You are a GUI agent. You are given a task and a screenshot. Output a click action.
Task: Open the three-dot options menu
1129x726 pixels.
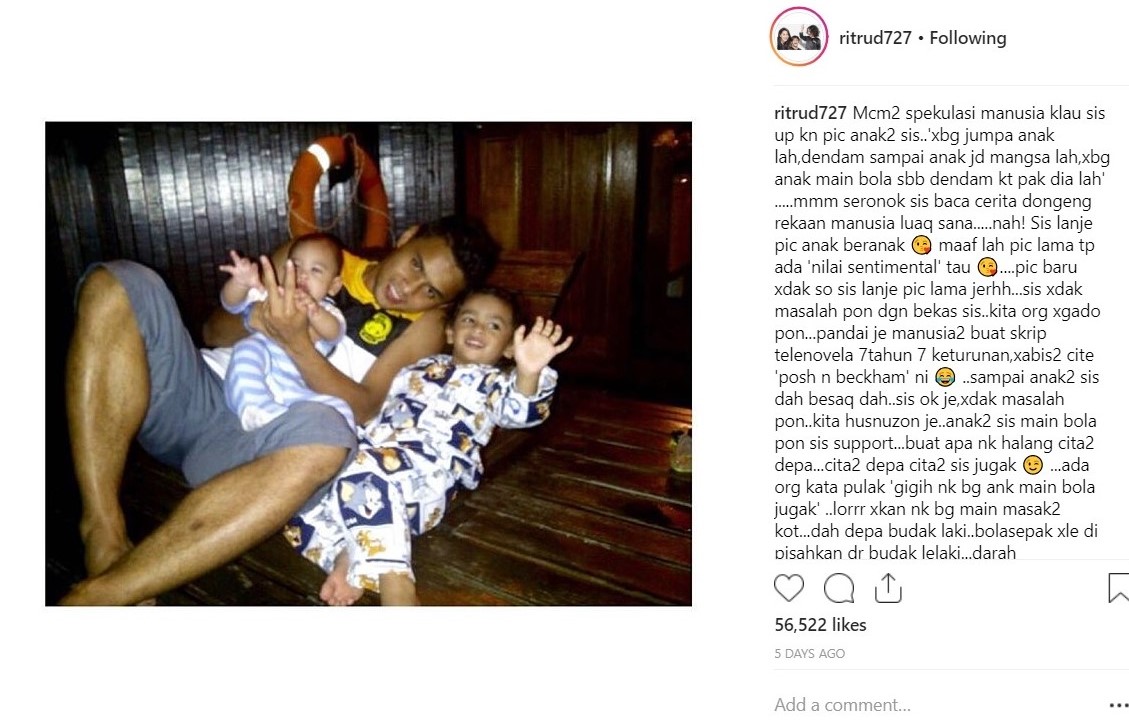pyautogui.click(x=1118, y=706)
